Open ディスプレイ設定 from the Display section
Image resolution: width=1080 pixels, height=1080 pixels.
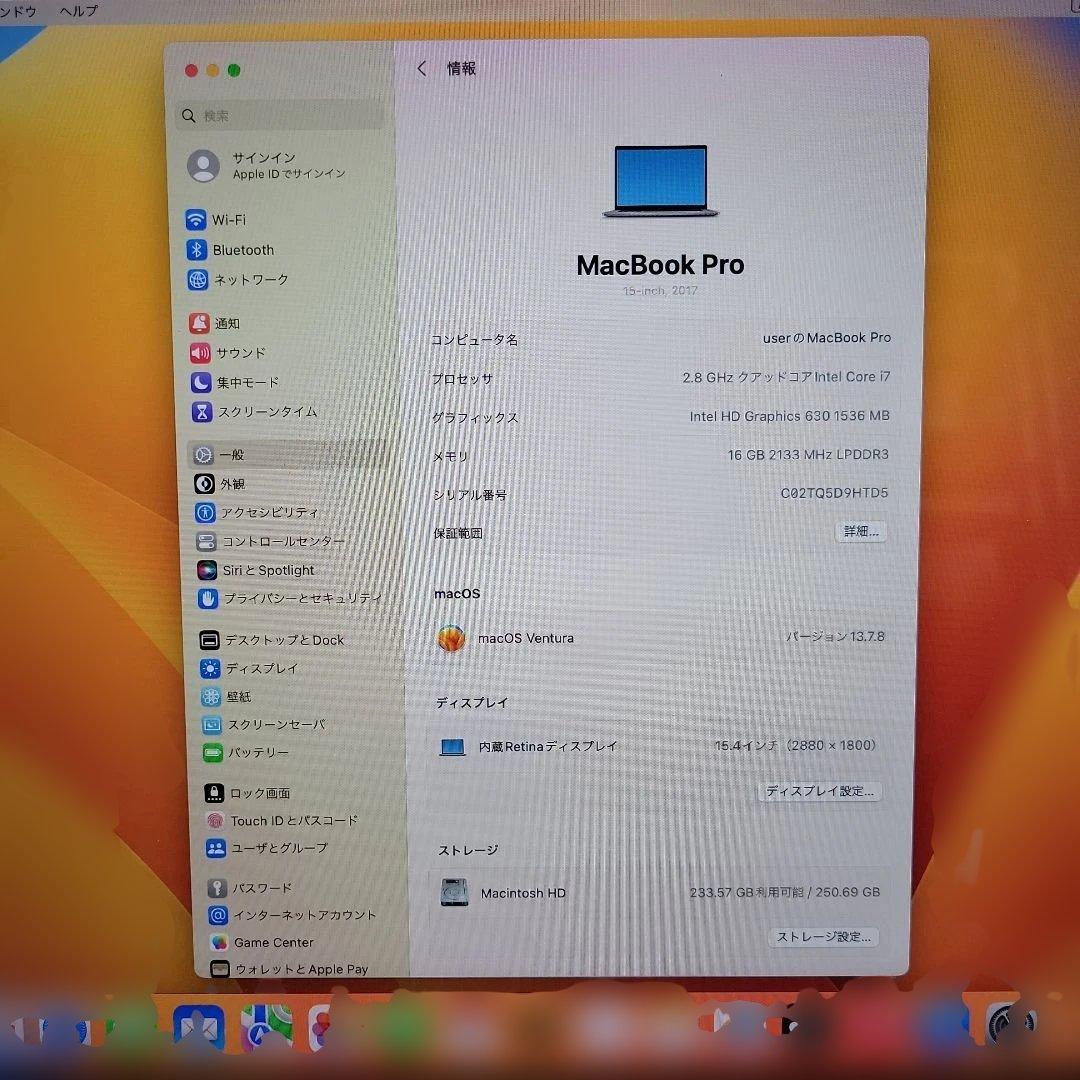[818, 791]
